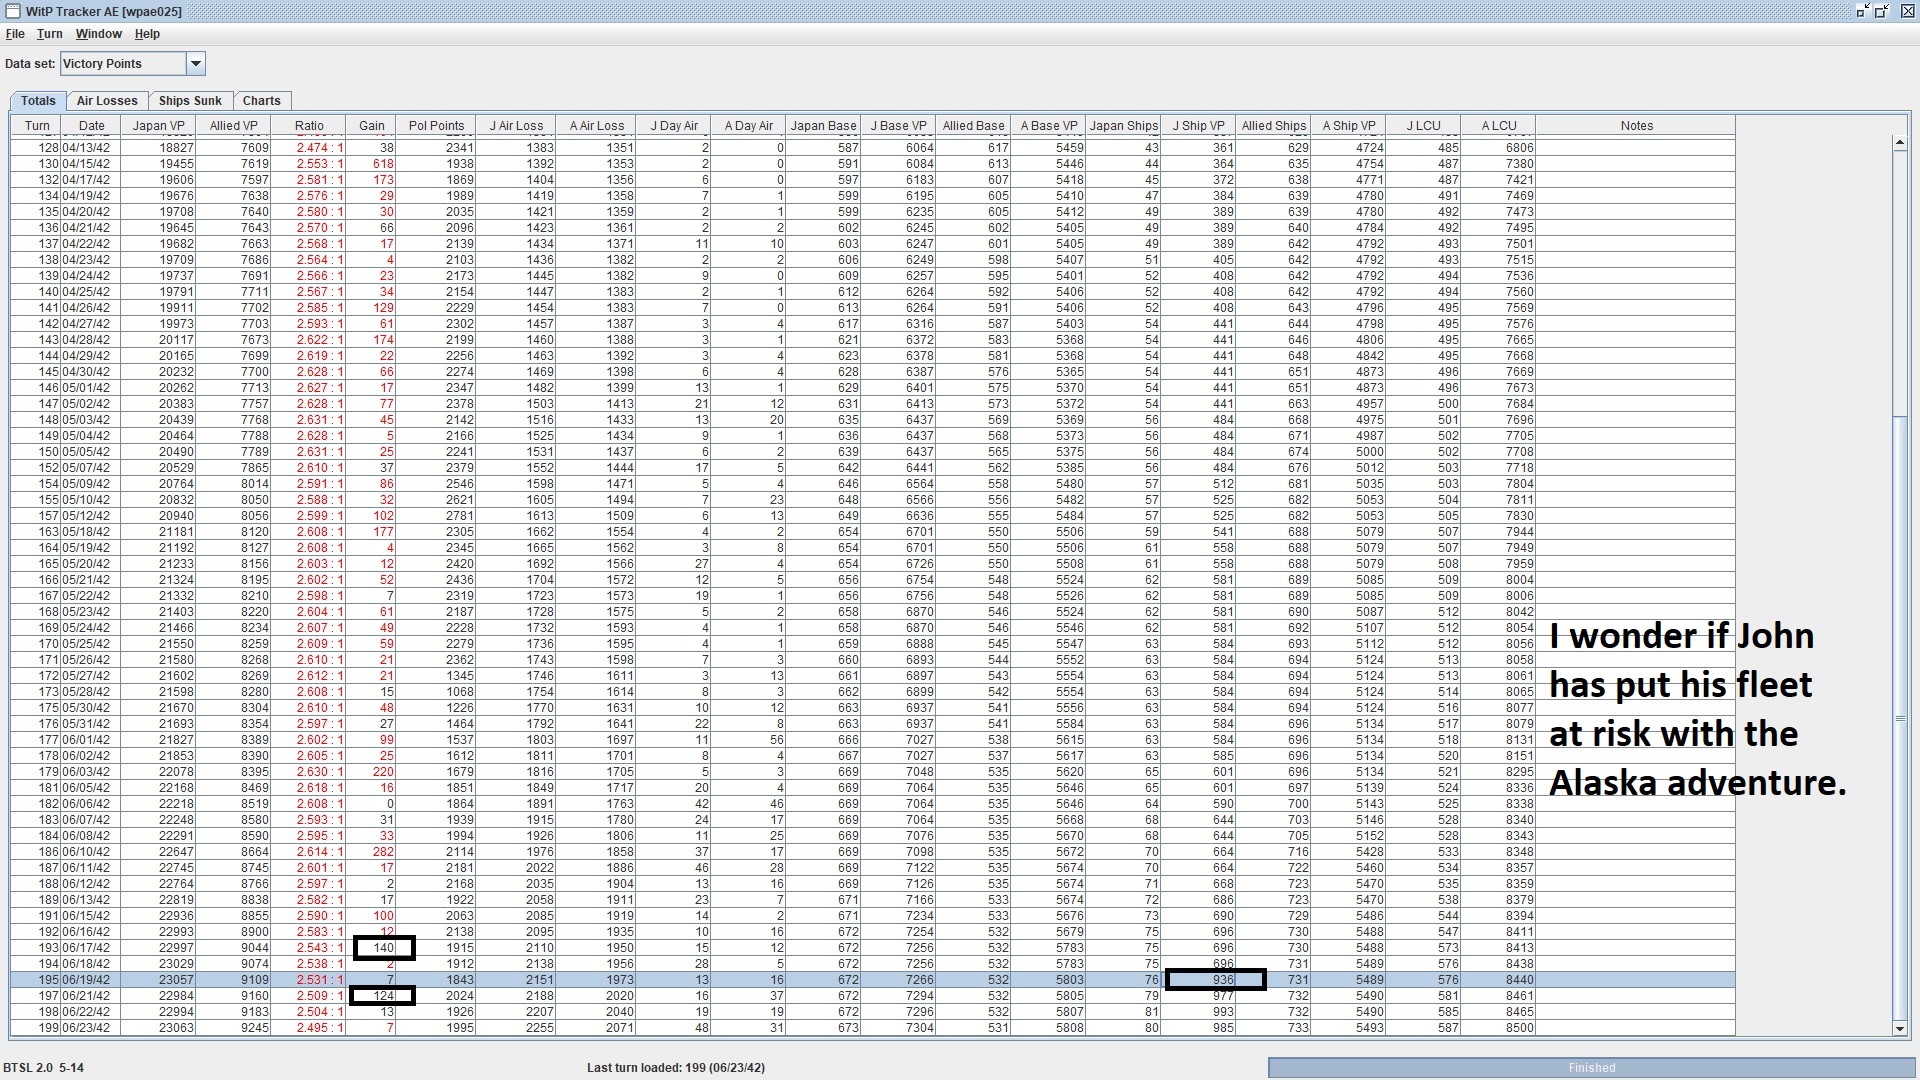Click the Finished progress bar
The width and height of the screenshot is (1920, 1080).
[x=1591, y=1068]
